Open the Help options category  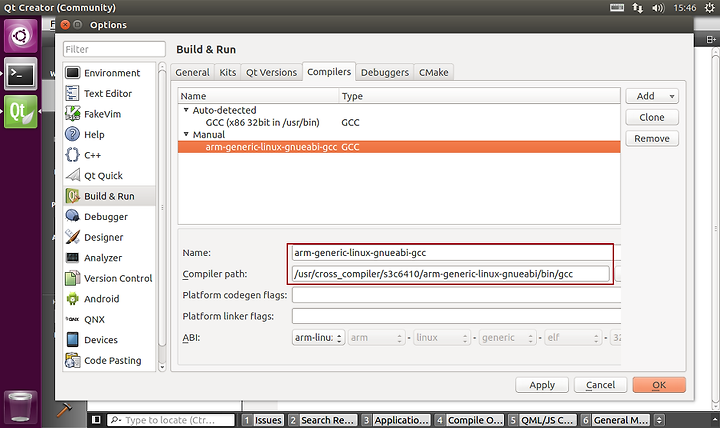click(x=109, y=135)
